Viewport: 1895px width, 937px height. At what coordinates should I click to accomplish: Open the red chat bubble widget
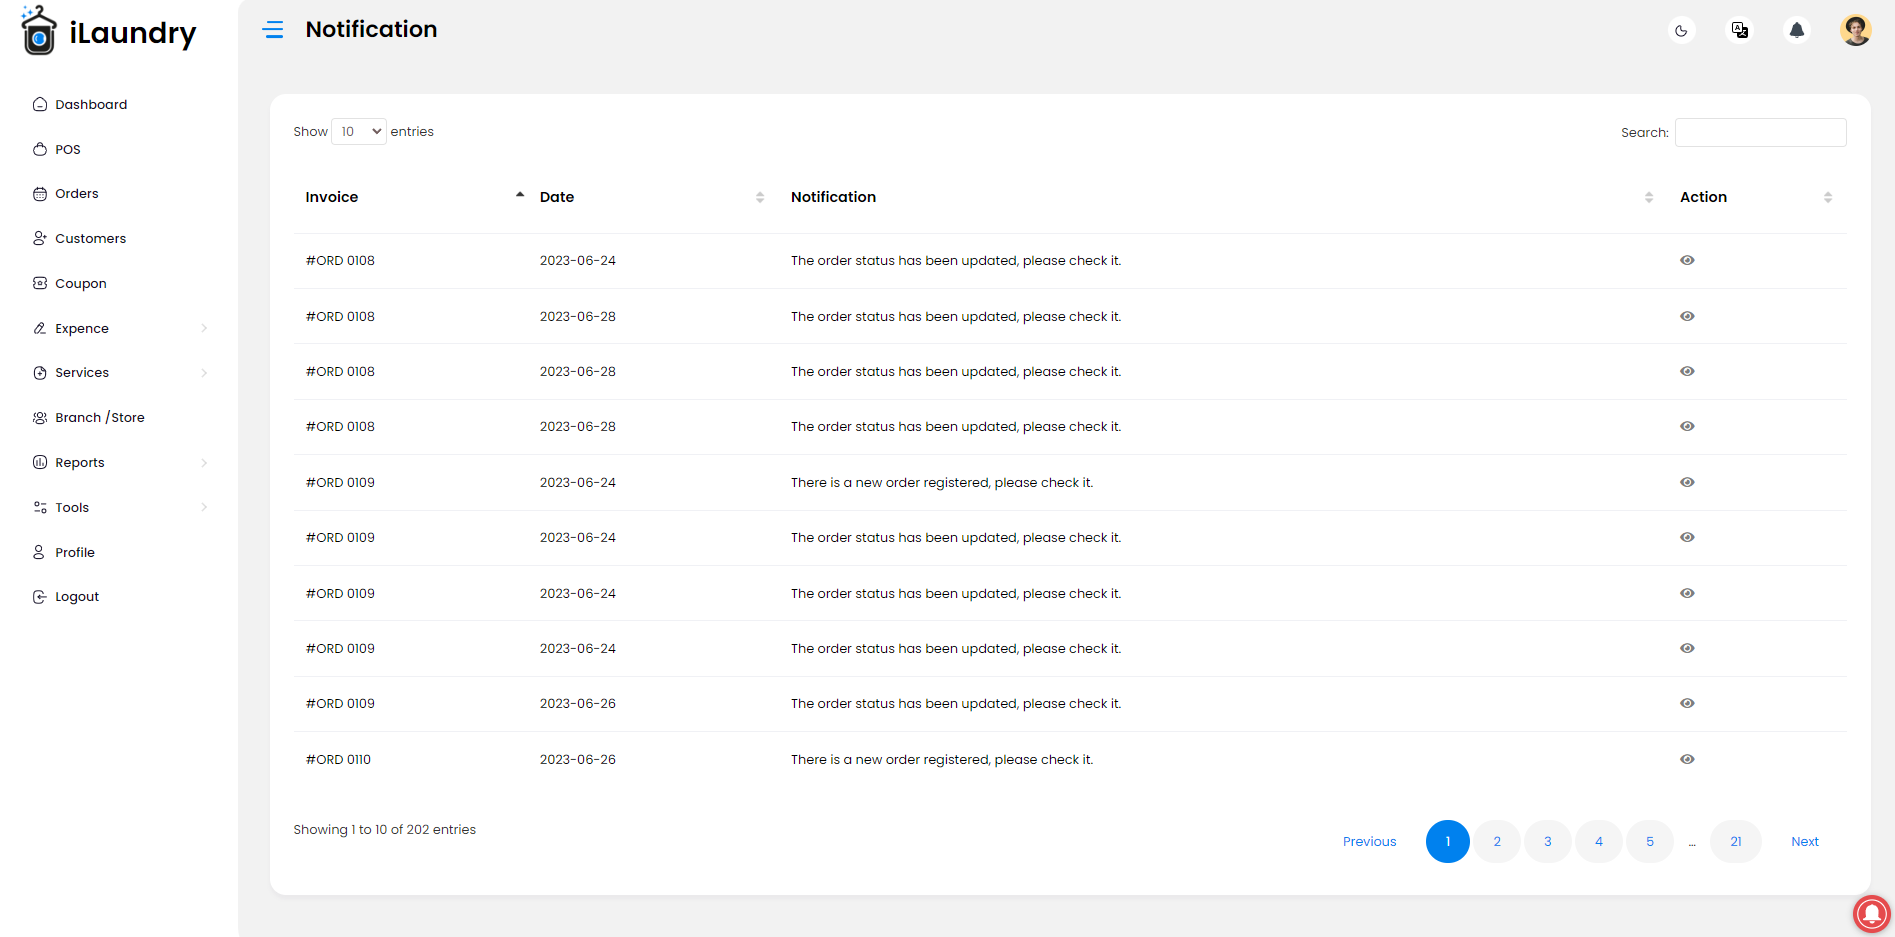[x=1872, y=913]
